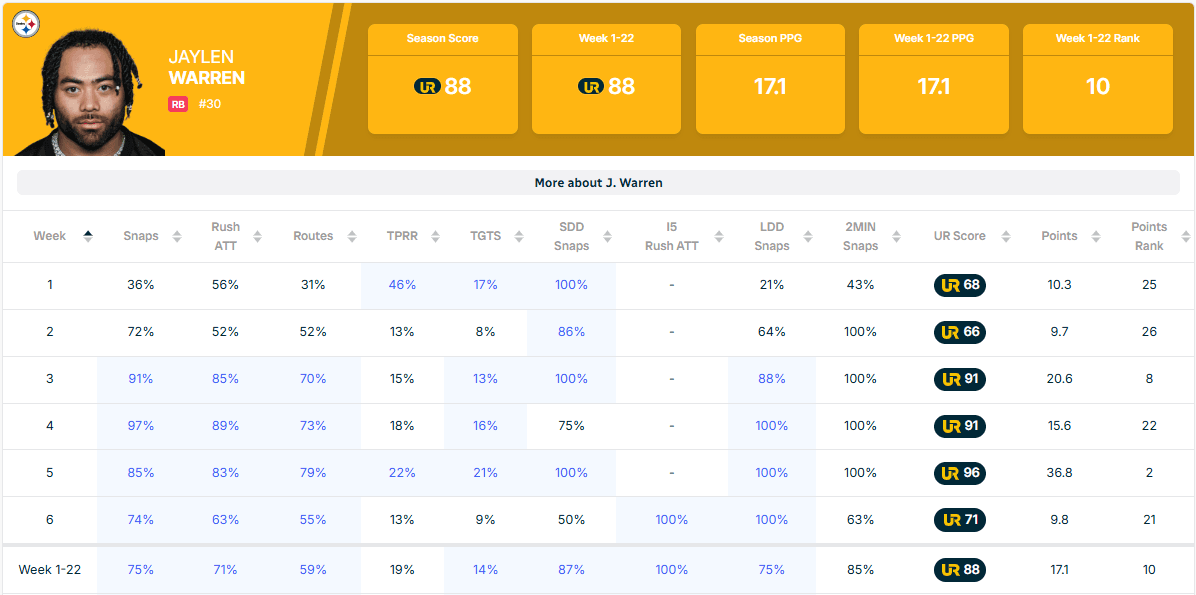Click Week 3 points value 20.6
This screenshot has height=595, width=1196.
[1059, 379]
